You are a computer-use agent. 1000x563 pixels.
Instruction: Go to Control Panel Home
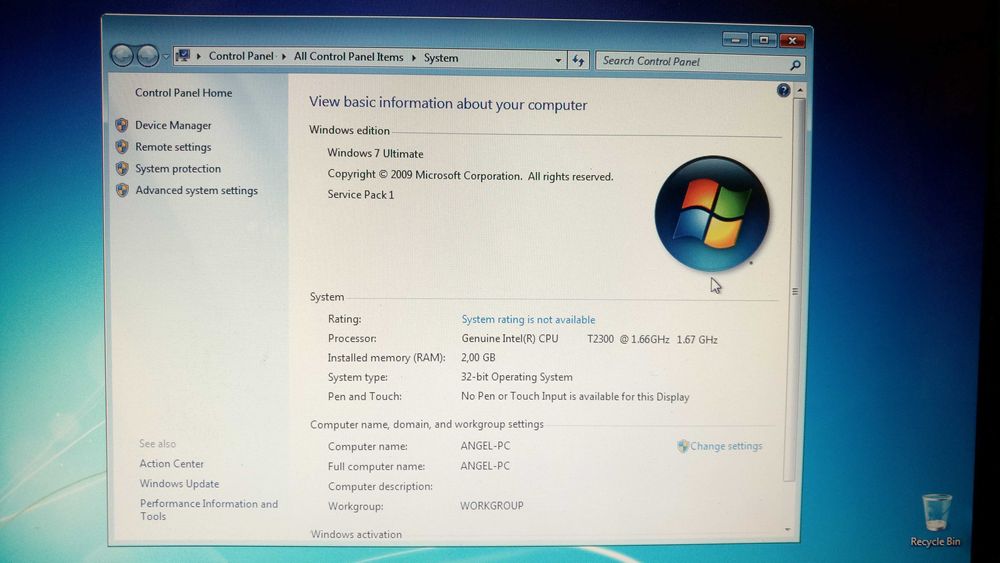pos(184,92)
